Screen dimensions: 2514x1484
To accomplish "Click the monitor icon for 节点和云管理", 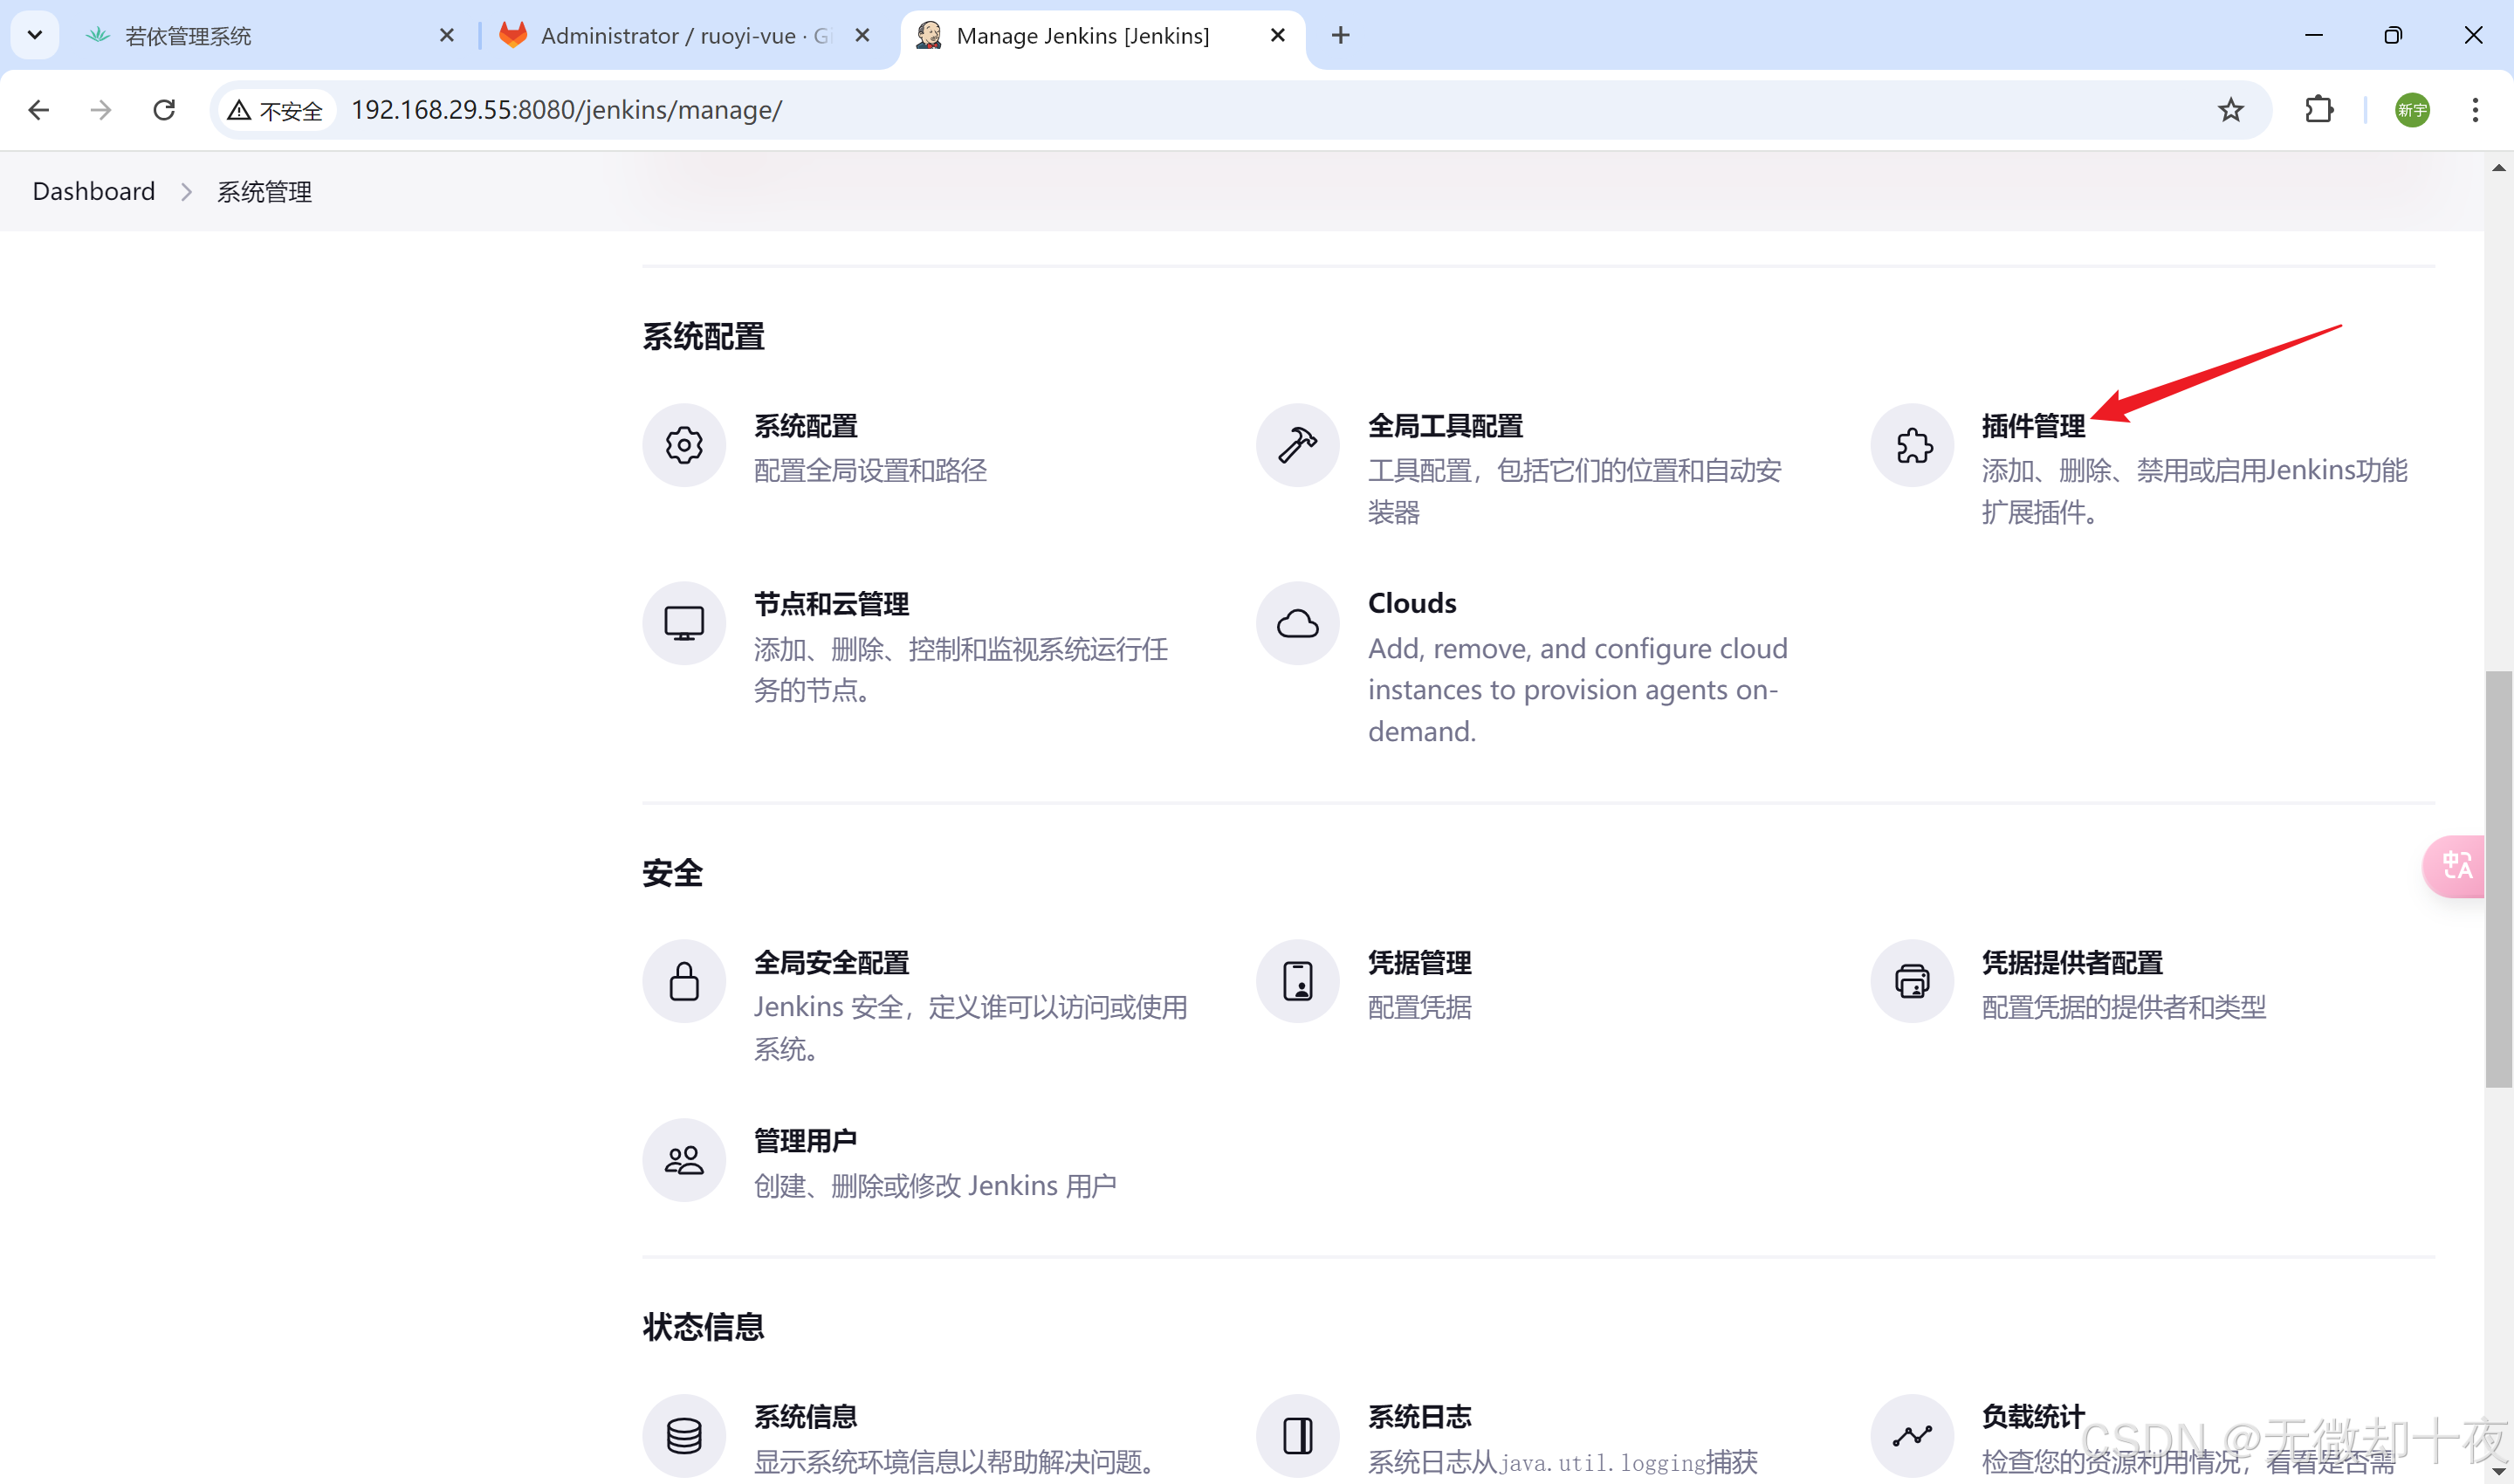I will point(684,623).
